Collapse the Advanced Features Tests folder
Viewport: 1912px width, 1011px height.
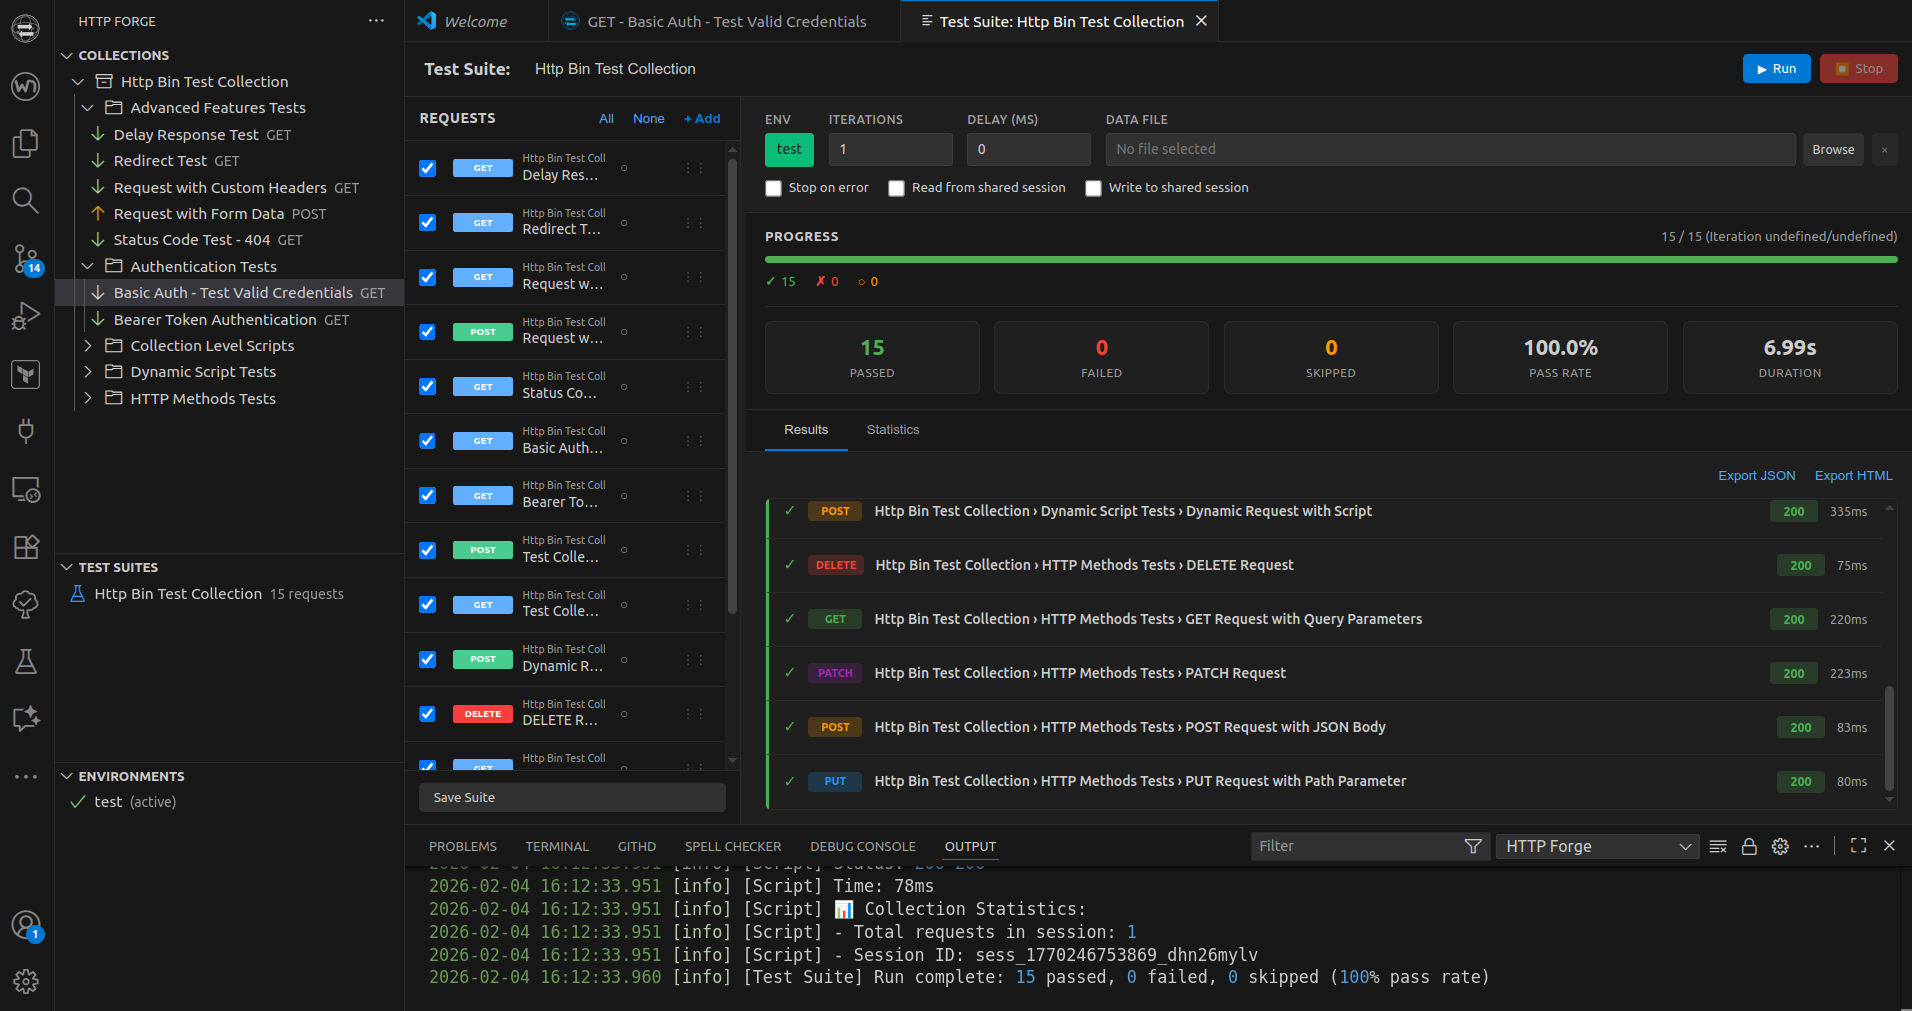coord(87,108)
